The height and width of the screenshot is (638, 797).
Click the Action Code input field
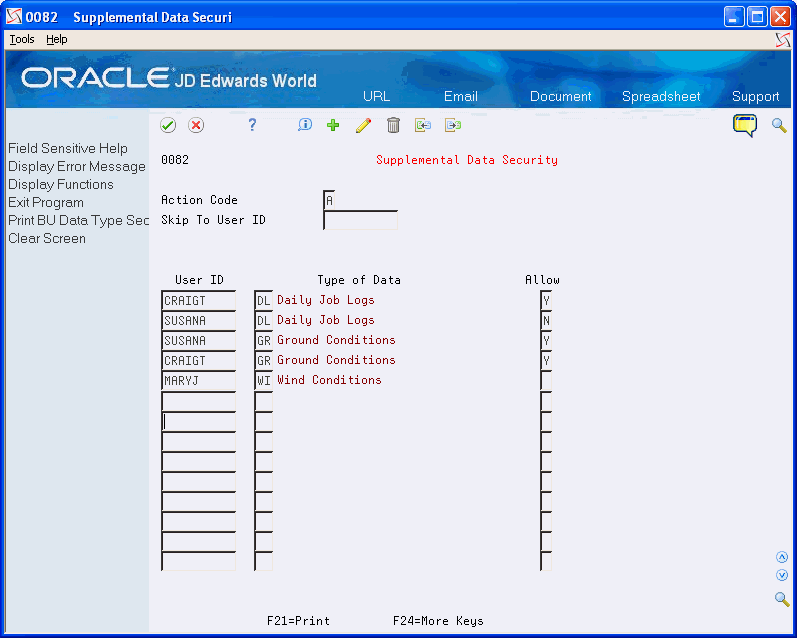click(329, 200)
